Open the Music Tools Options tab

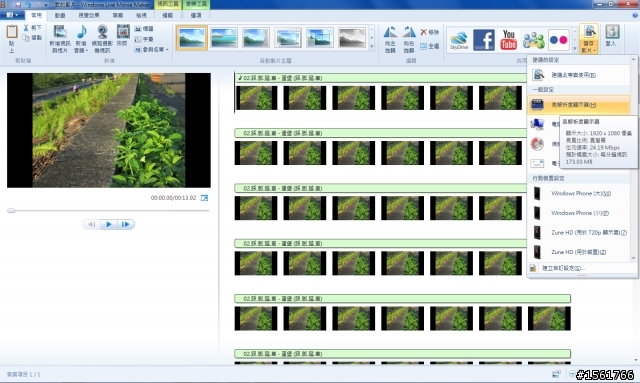(x=196, y=15)
